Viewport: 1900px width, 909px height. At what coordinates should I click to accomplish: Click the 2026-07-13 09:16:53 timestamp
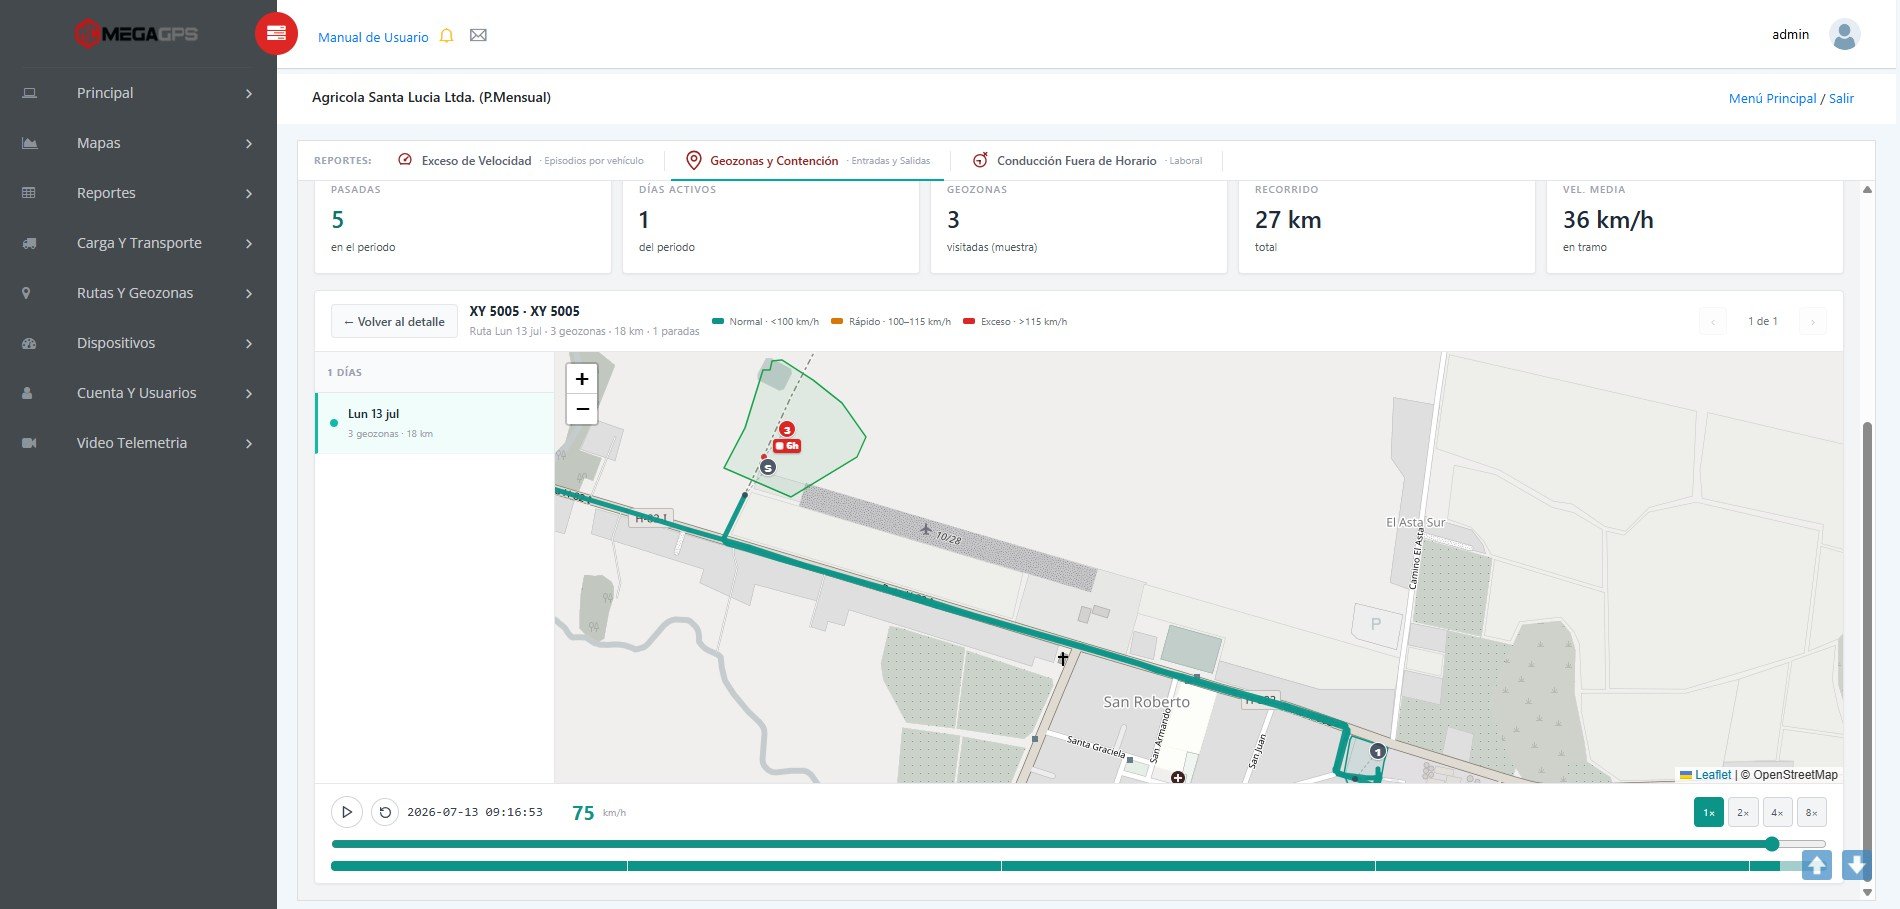click(x=475, y=812)
